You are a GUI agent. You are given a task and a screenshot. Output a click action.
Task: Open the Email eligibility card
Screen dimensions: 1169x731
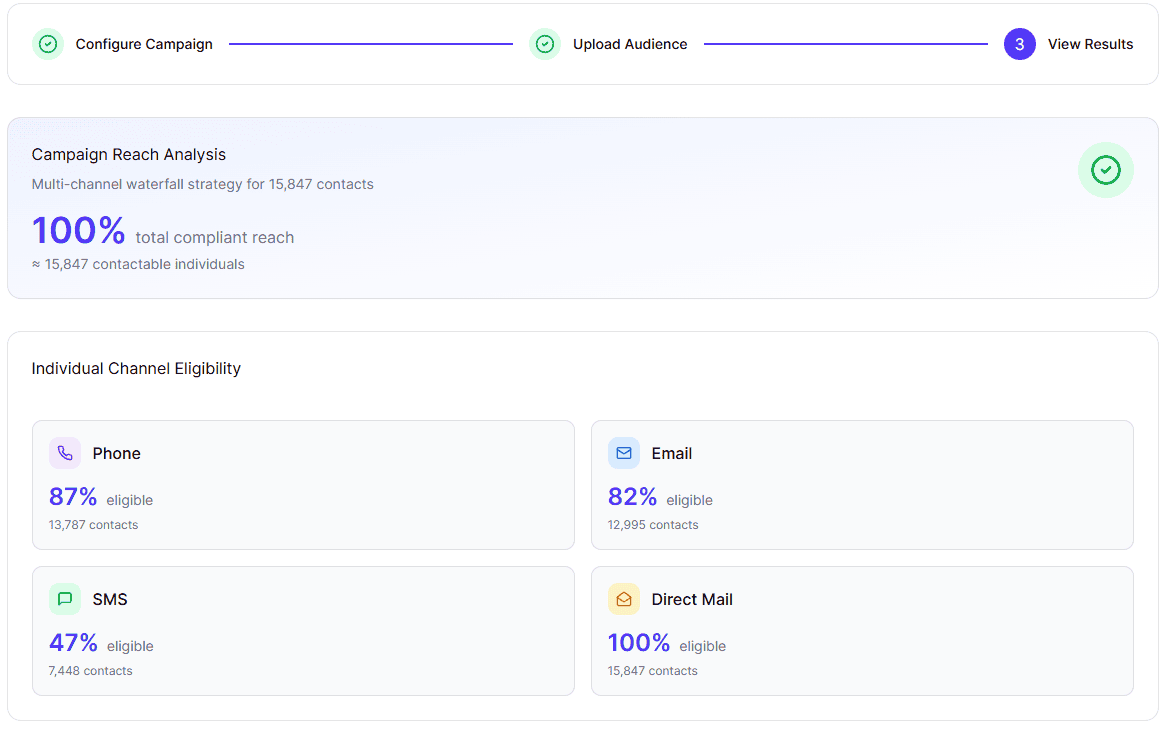(x=862, y=485)
